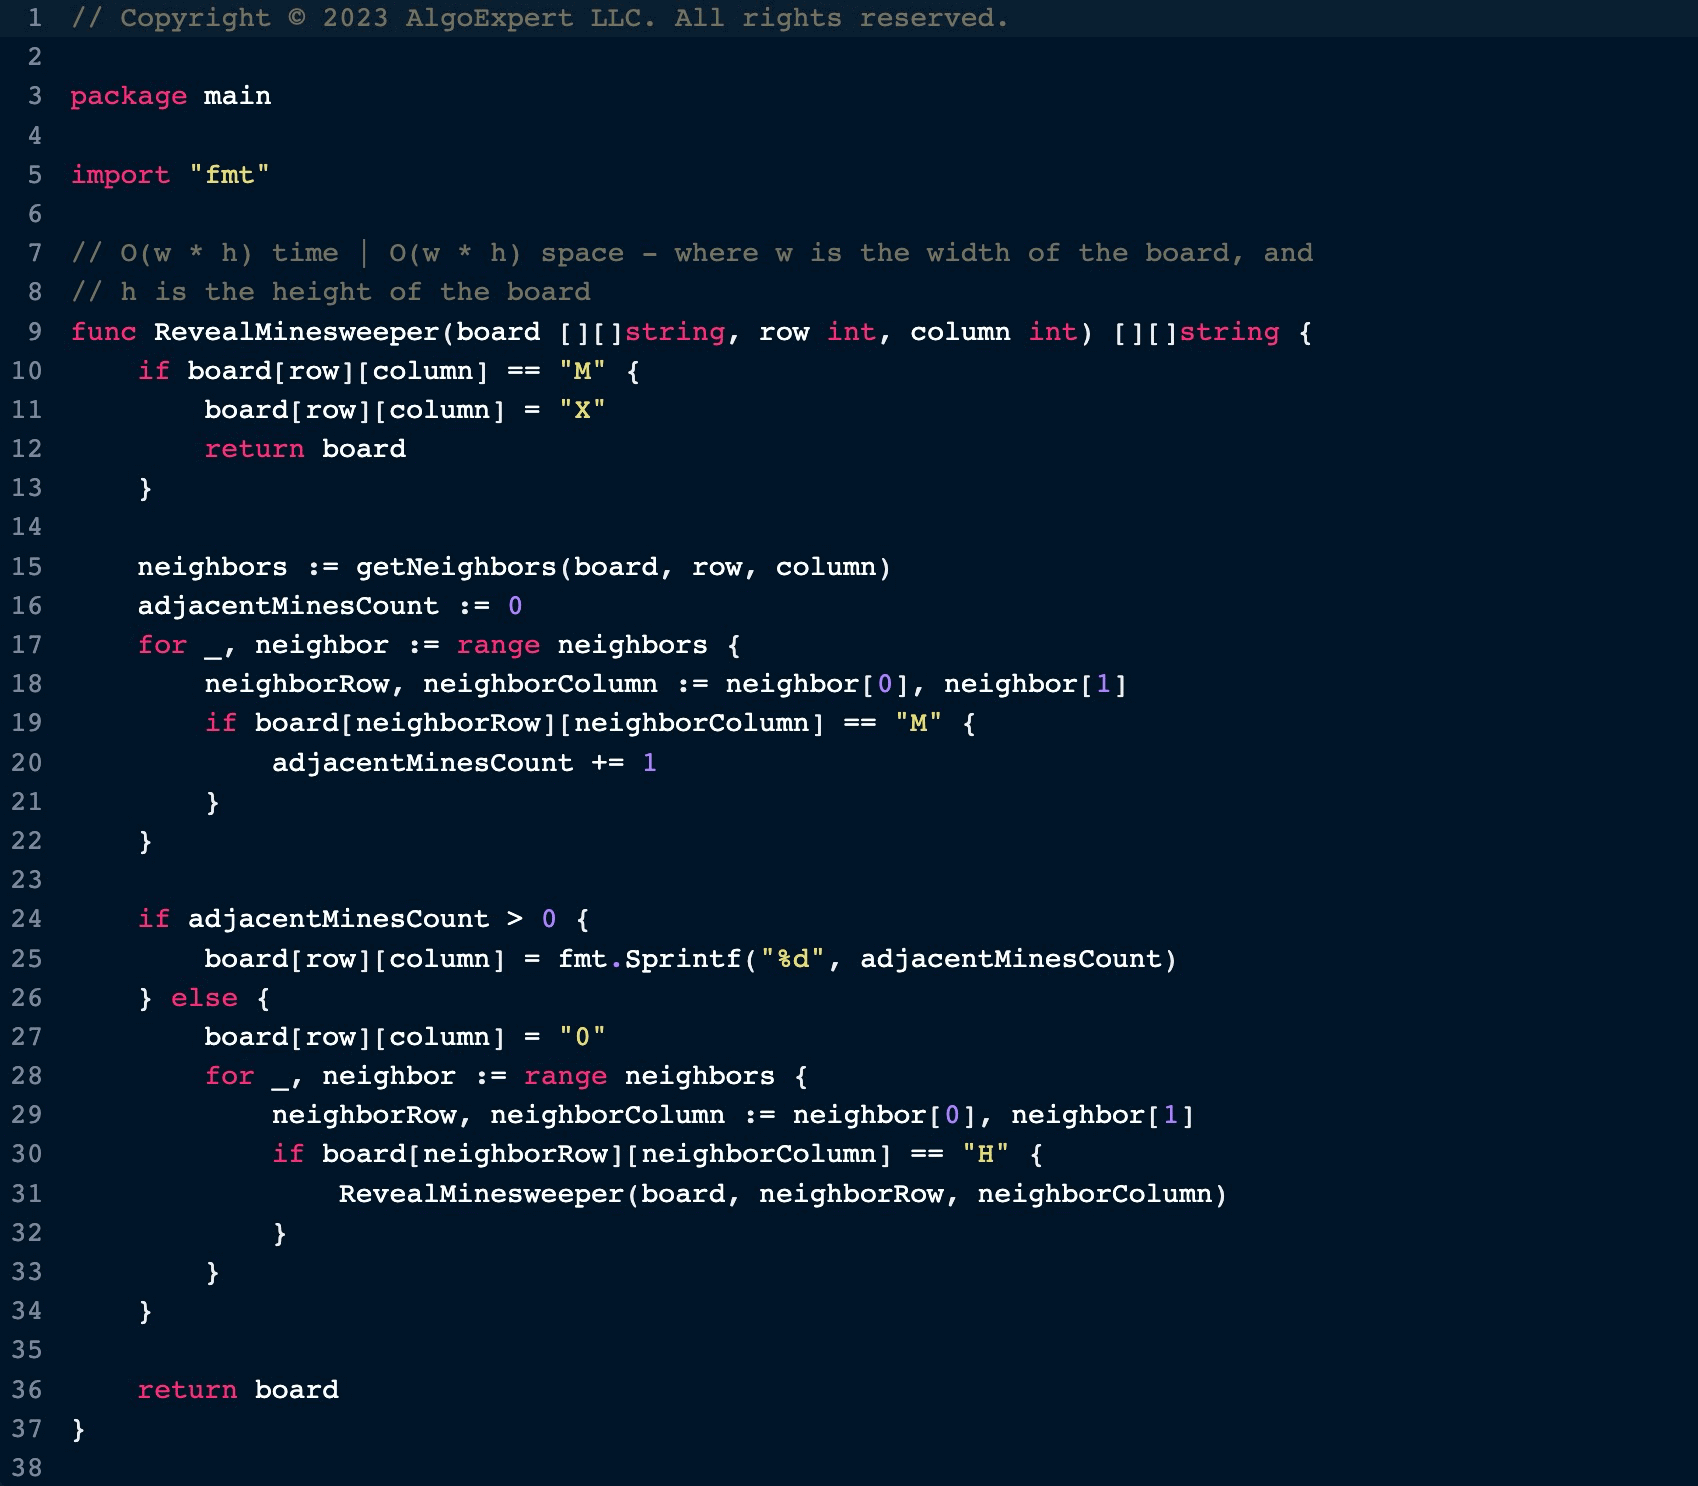Click the RevealMinesweeper function name on line 9

pyautogui.click(x=296, y=332)
